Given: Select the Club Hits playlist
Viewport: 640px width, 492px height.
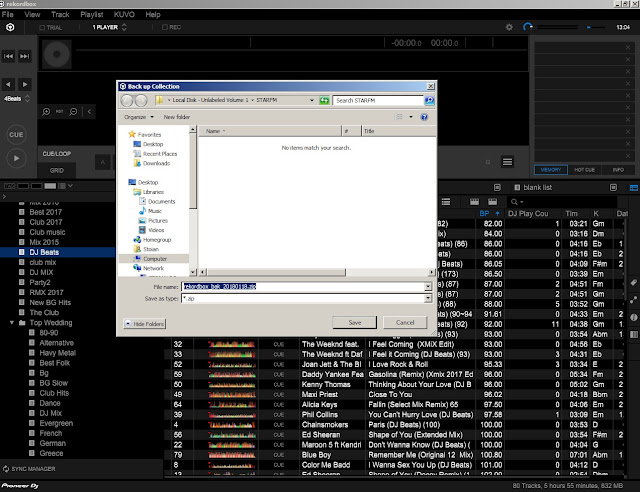Looking at the screenshot, I should click(x=54, y=393).
